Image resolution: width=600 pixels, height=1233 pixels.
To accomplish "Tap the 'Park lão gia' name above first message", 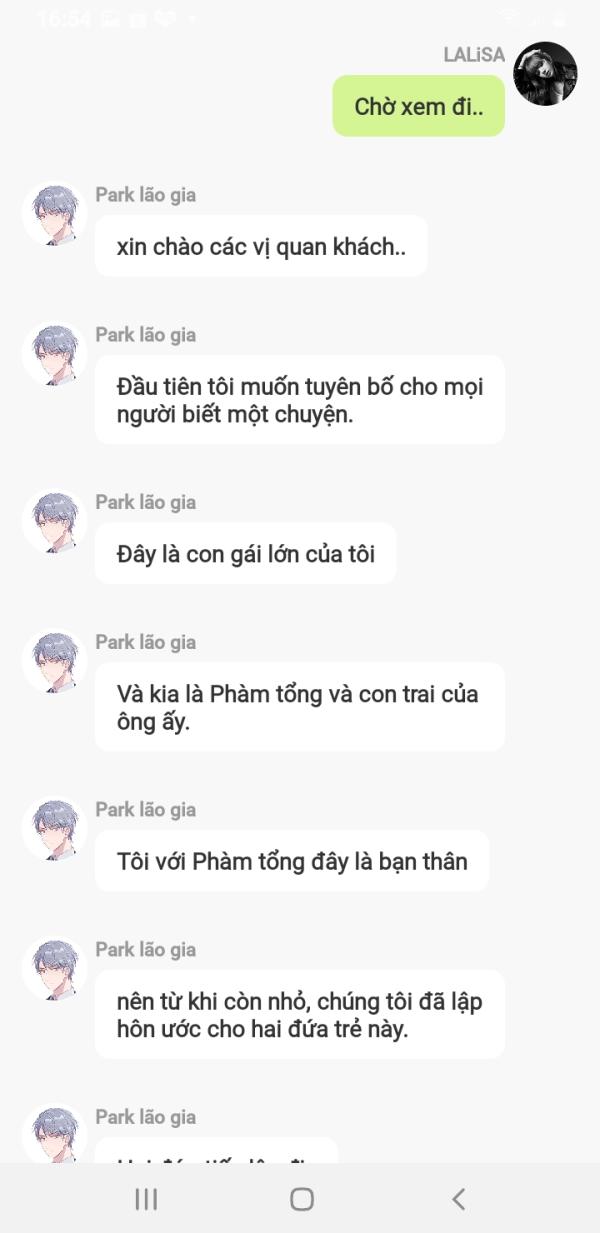I will pyautogui.click(x=146, y=195).
